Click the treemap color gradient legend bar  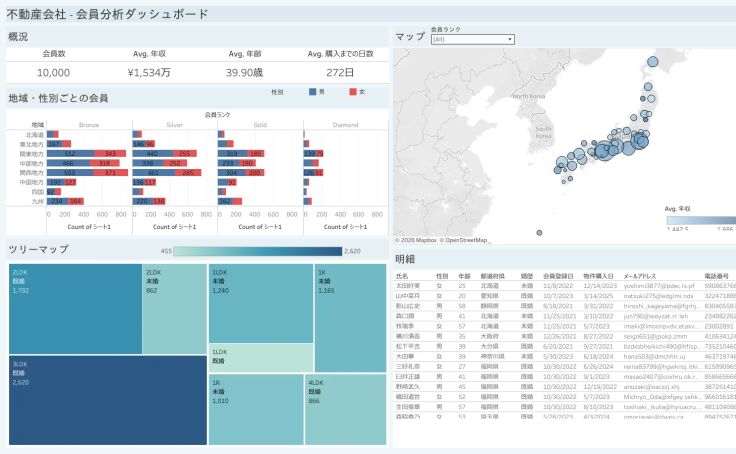coord(257,251)
